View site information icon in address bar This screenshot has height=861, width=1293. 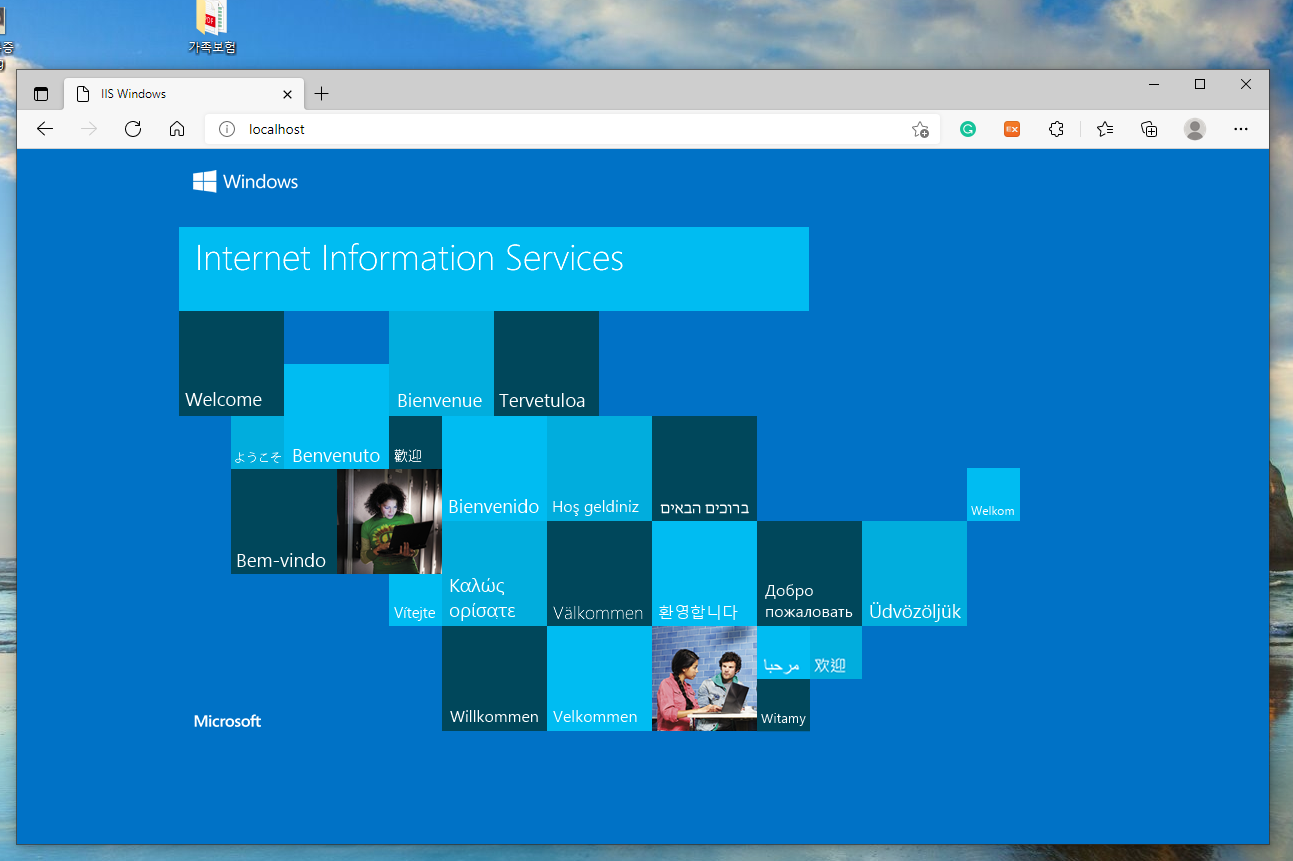click(227, 129)
